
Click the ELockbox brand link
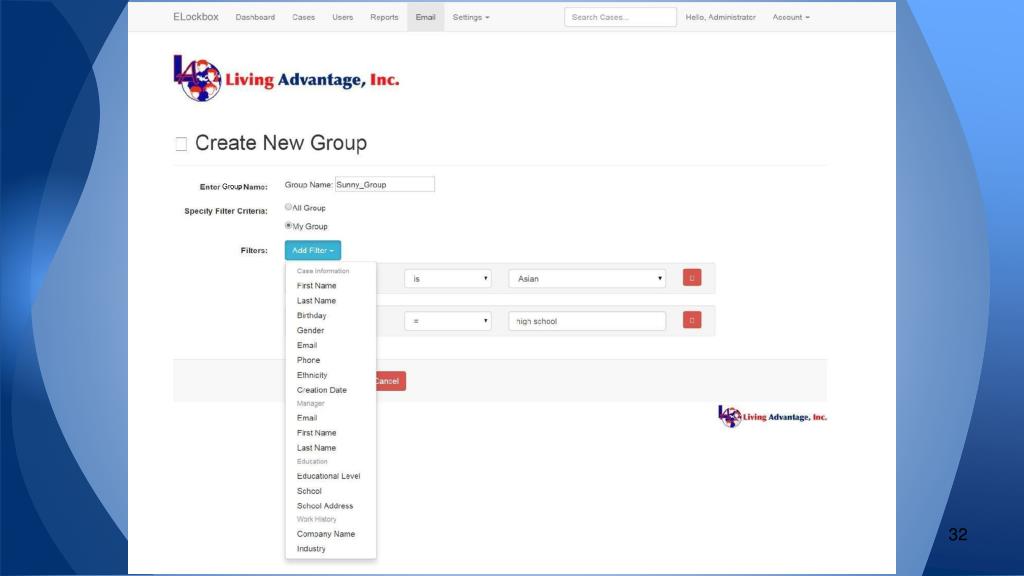(195, 17)
